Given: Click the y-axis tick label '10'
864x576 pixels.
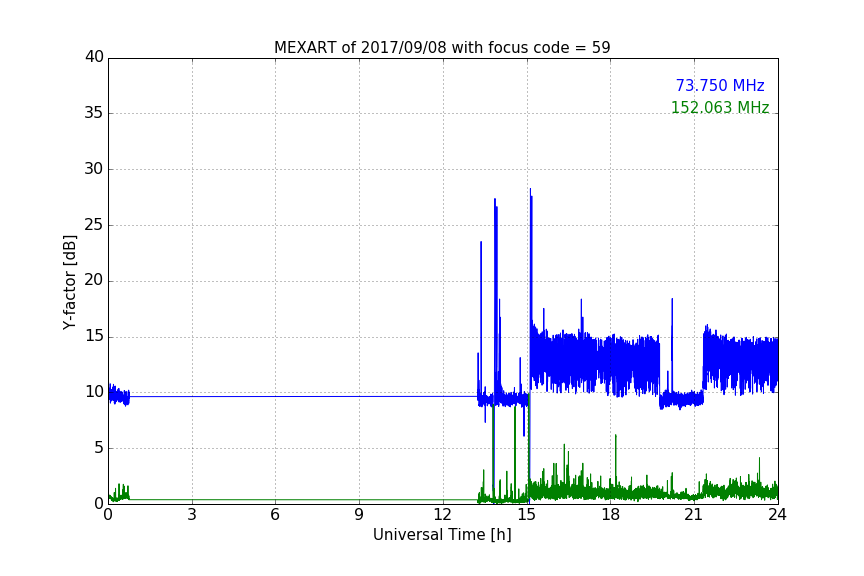Looking at the screenshot, I should [x=94, y=392].
